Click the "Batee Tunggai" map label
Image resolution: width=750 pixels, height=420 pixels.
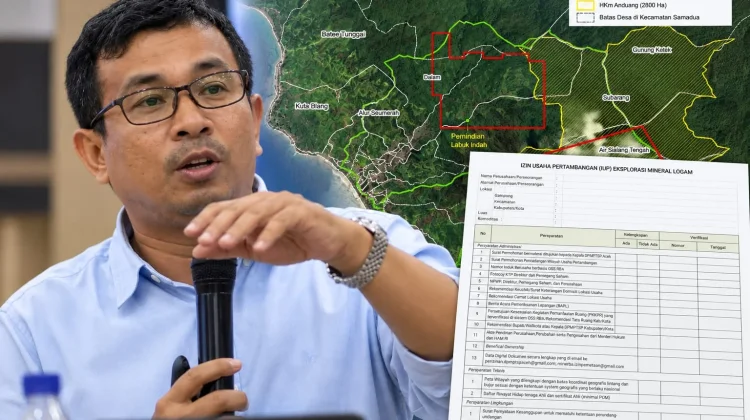coord(343,34)
